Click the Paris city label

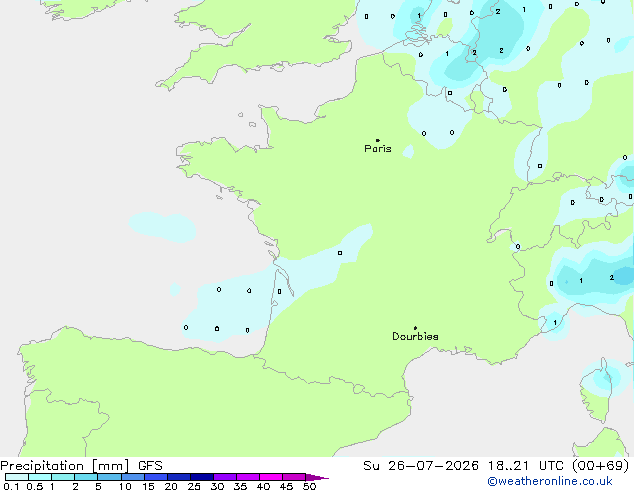(378, 149)
